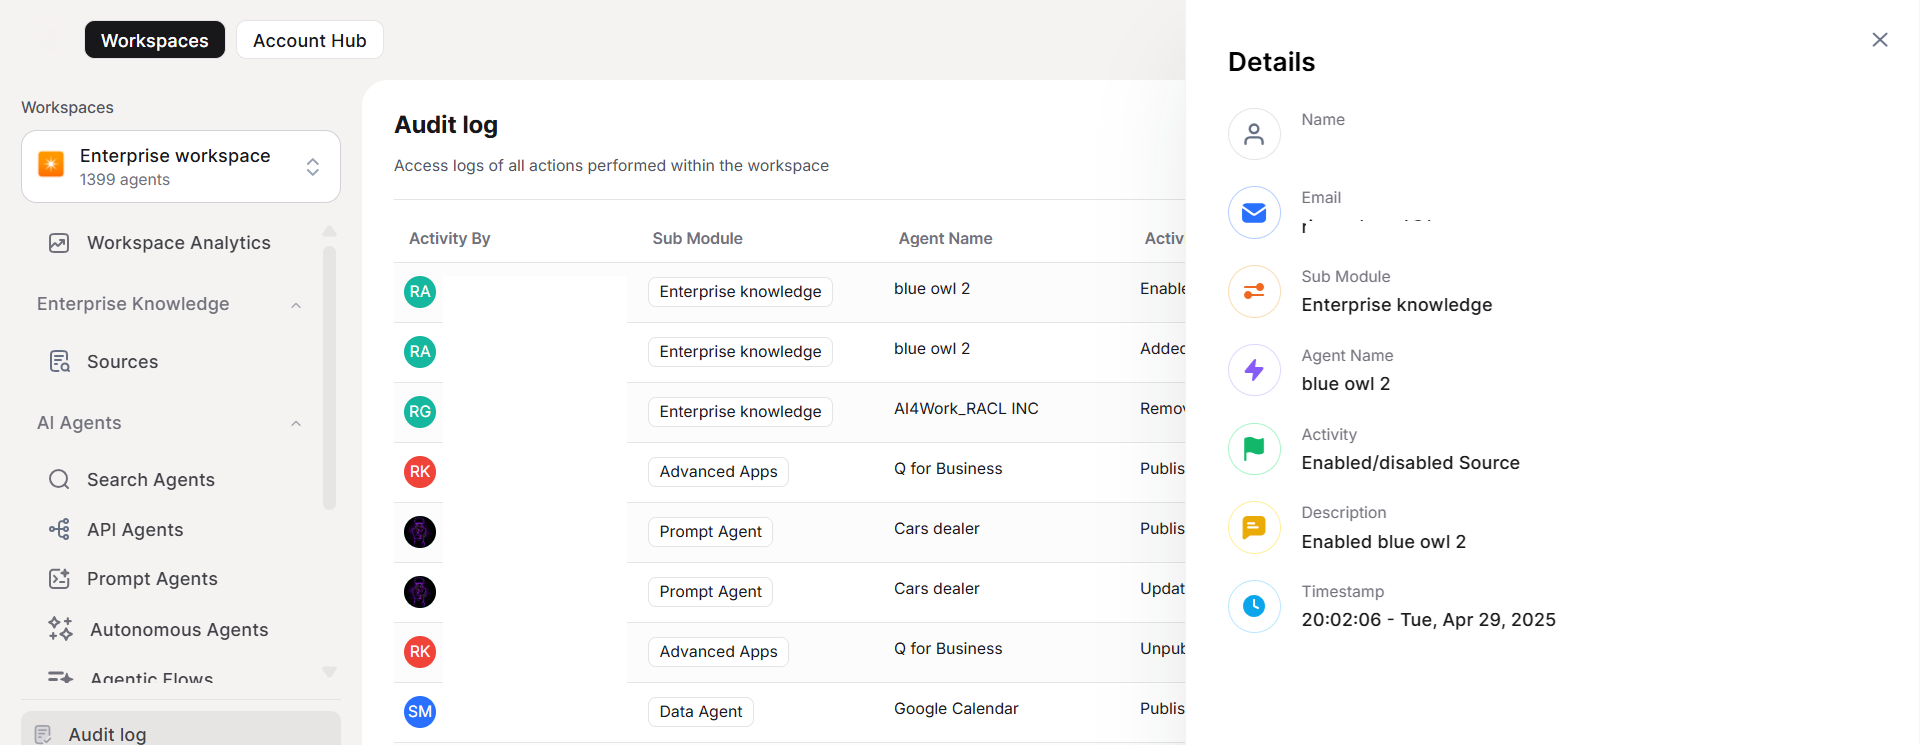Click the Agent Name lightning icon in Details
This screenshot has width=1920, height=754.
1254,370
